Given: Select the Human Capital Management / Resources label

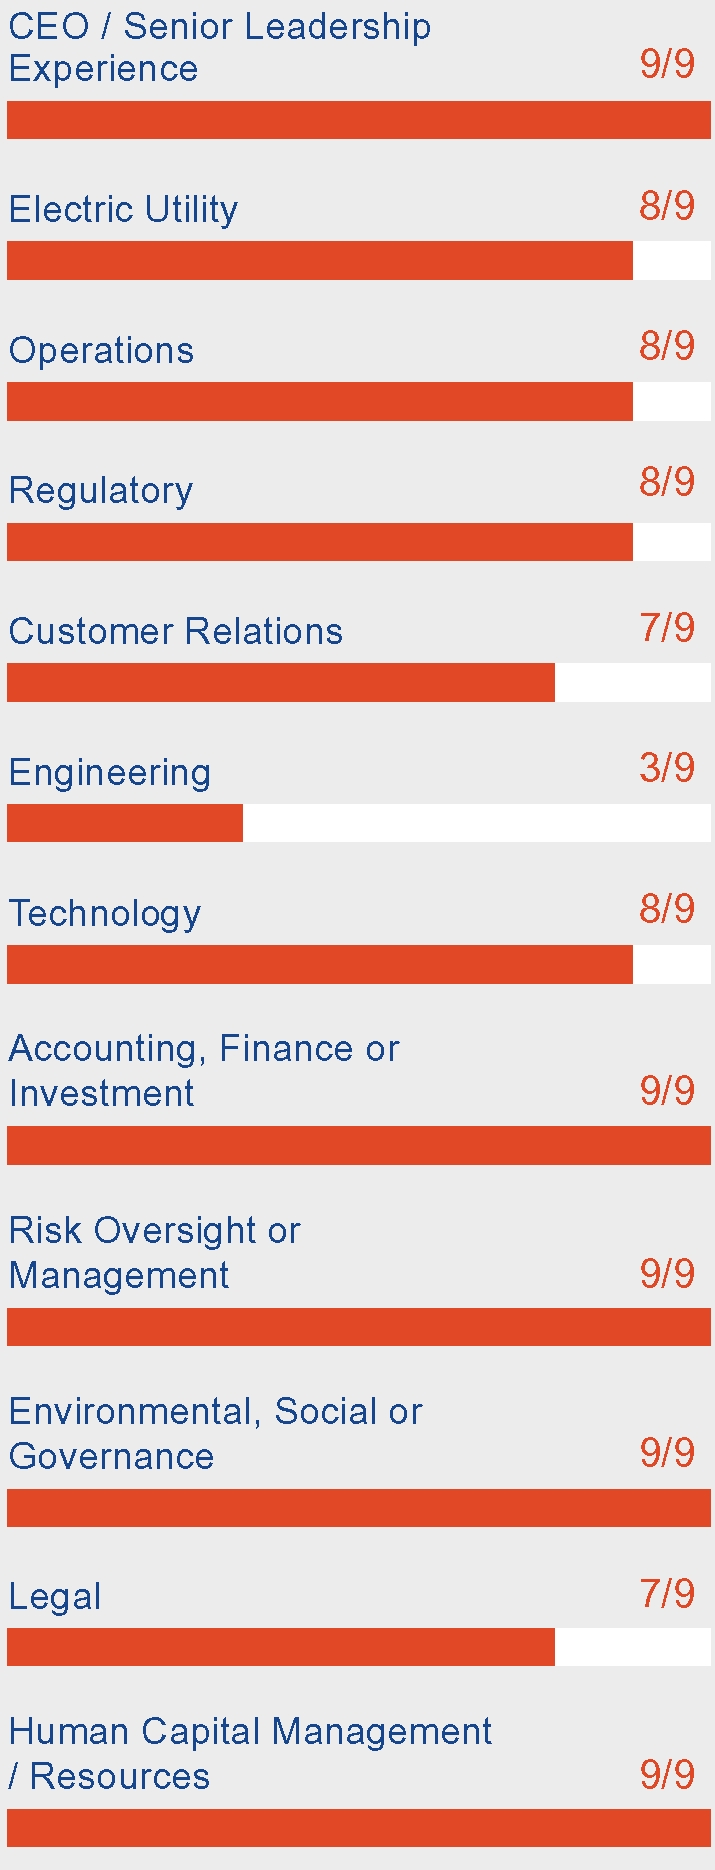Looking at the screenshot, I should point(250,1753).
